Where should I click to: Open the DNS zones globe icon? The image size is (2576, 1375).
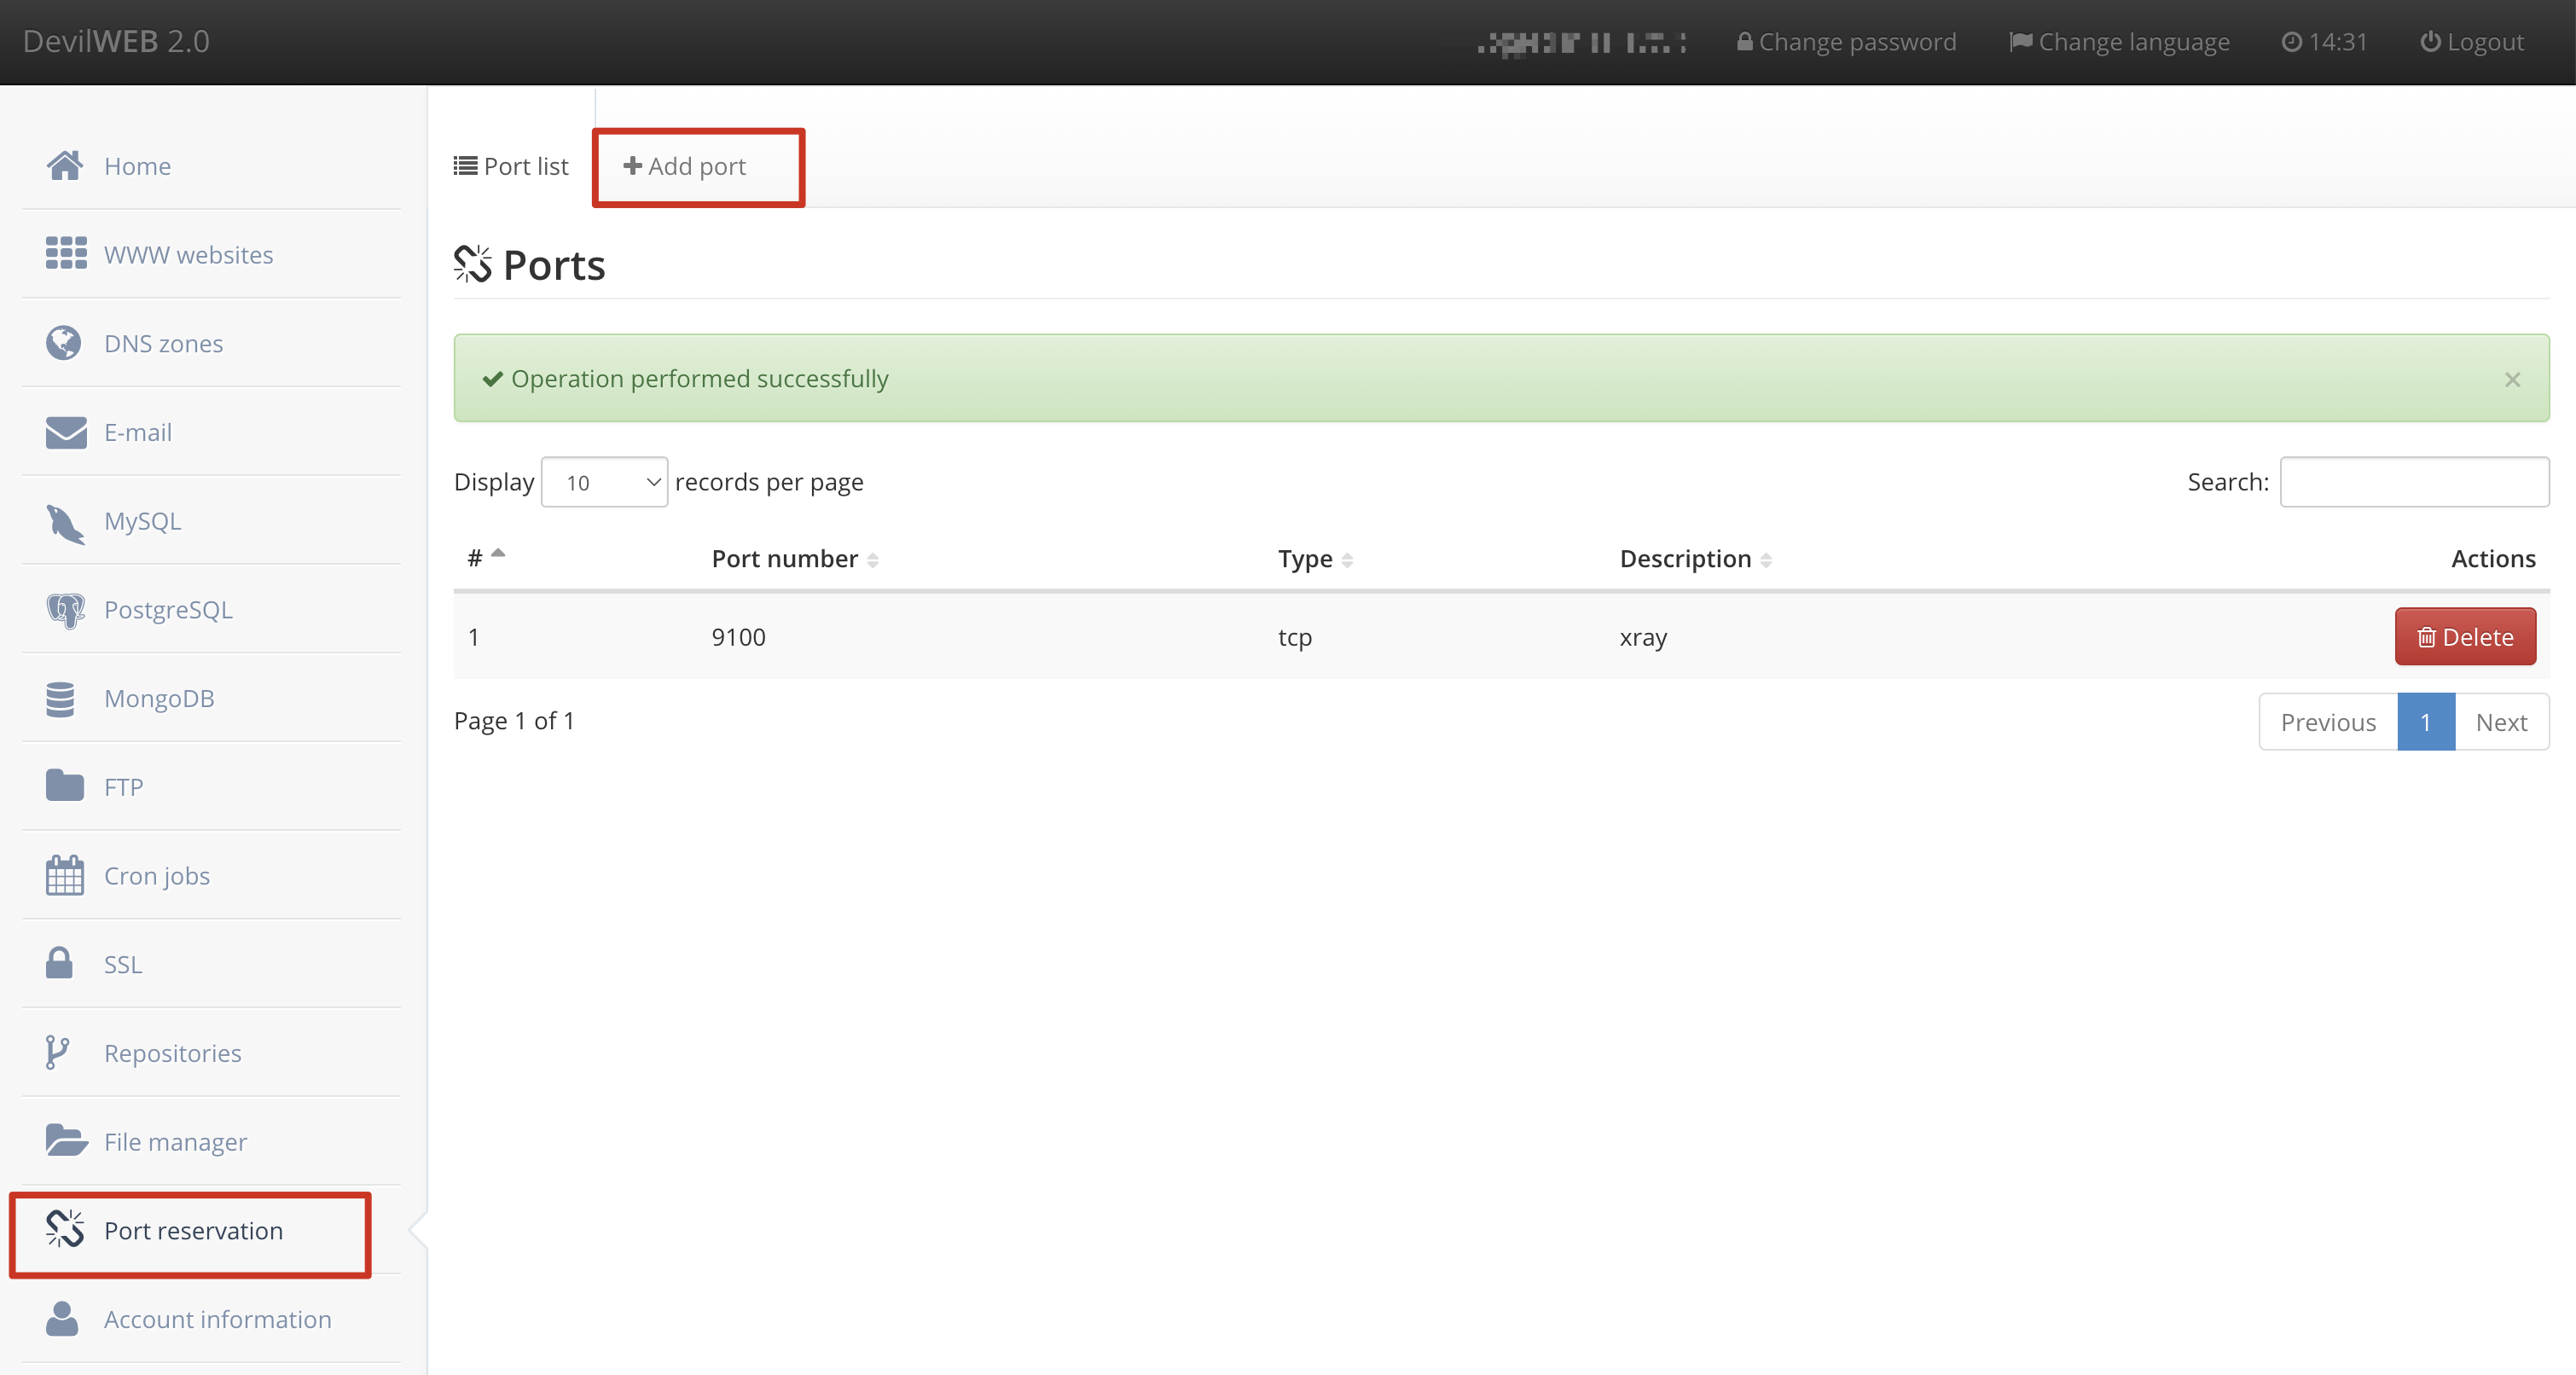point(64,343)
